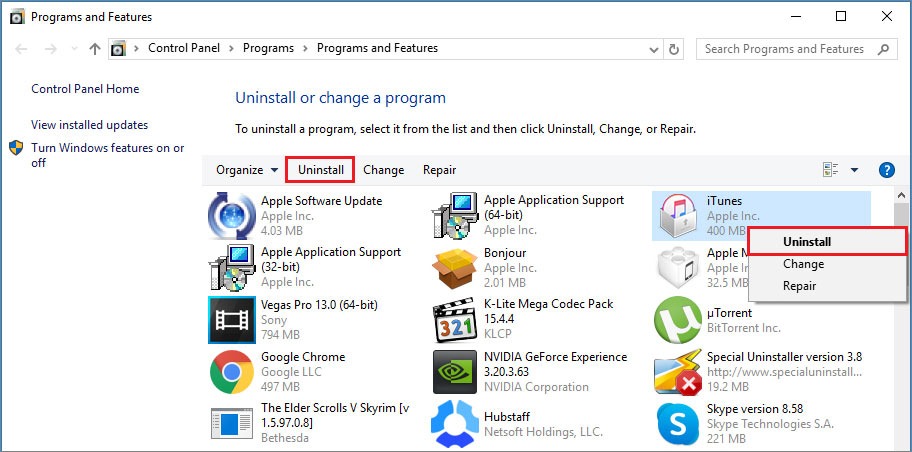Click the search magnifier icon

tap(884, 49)
